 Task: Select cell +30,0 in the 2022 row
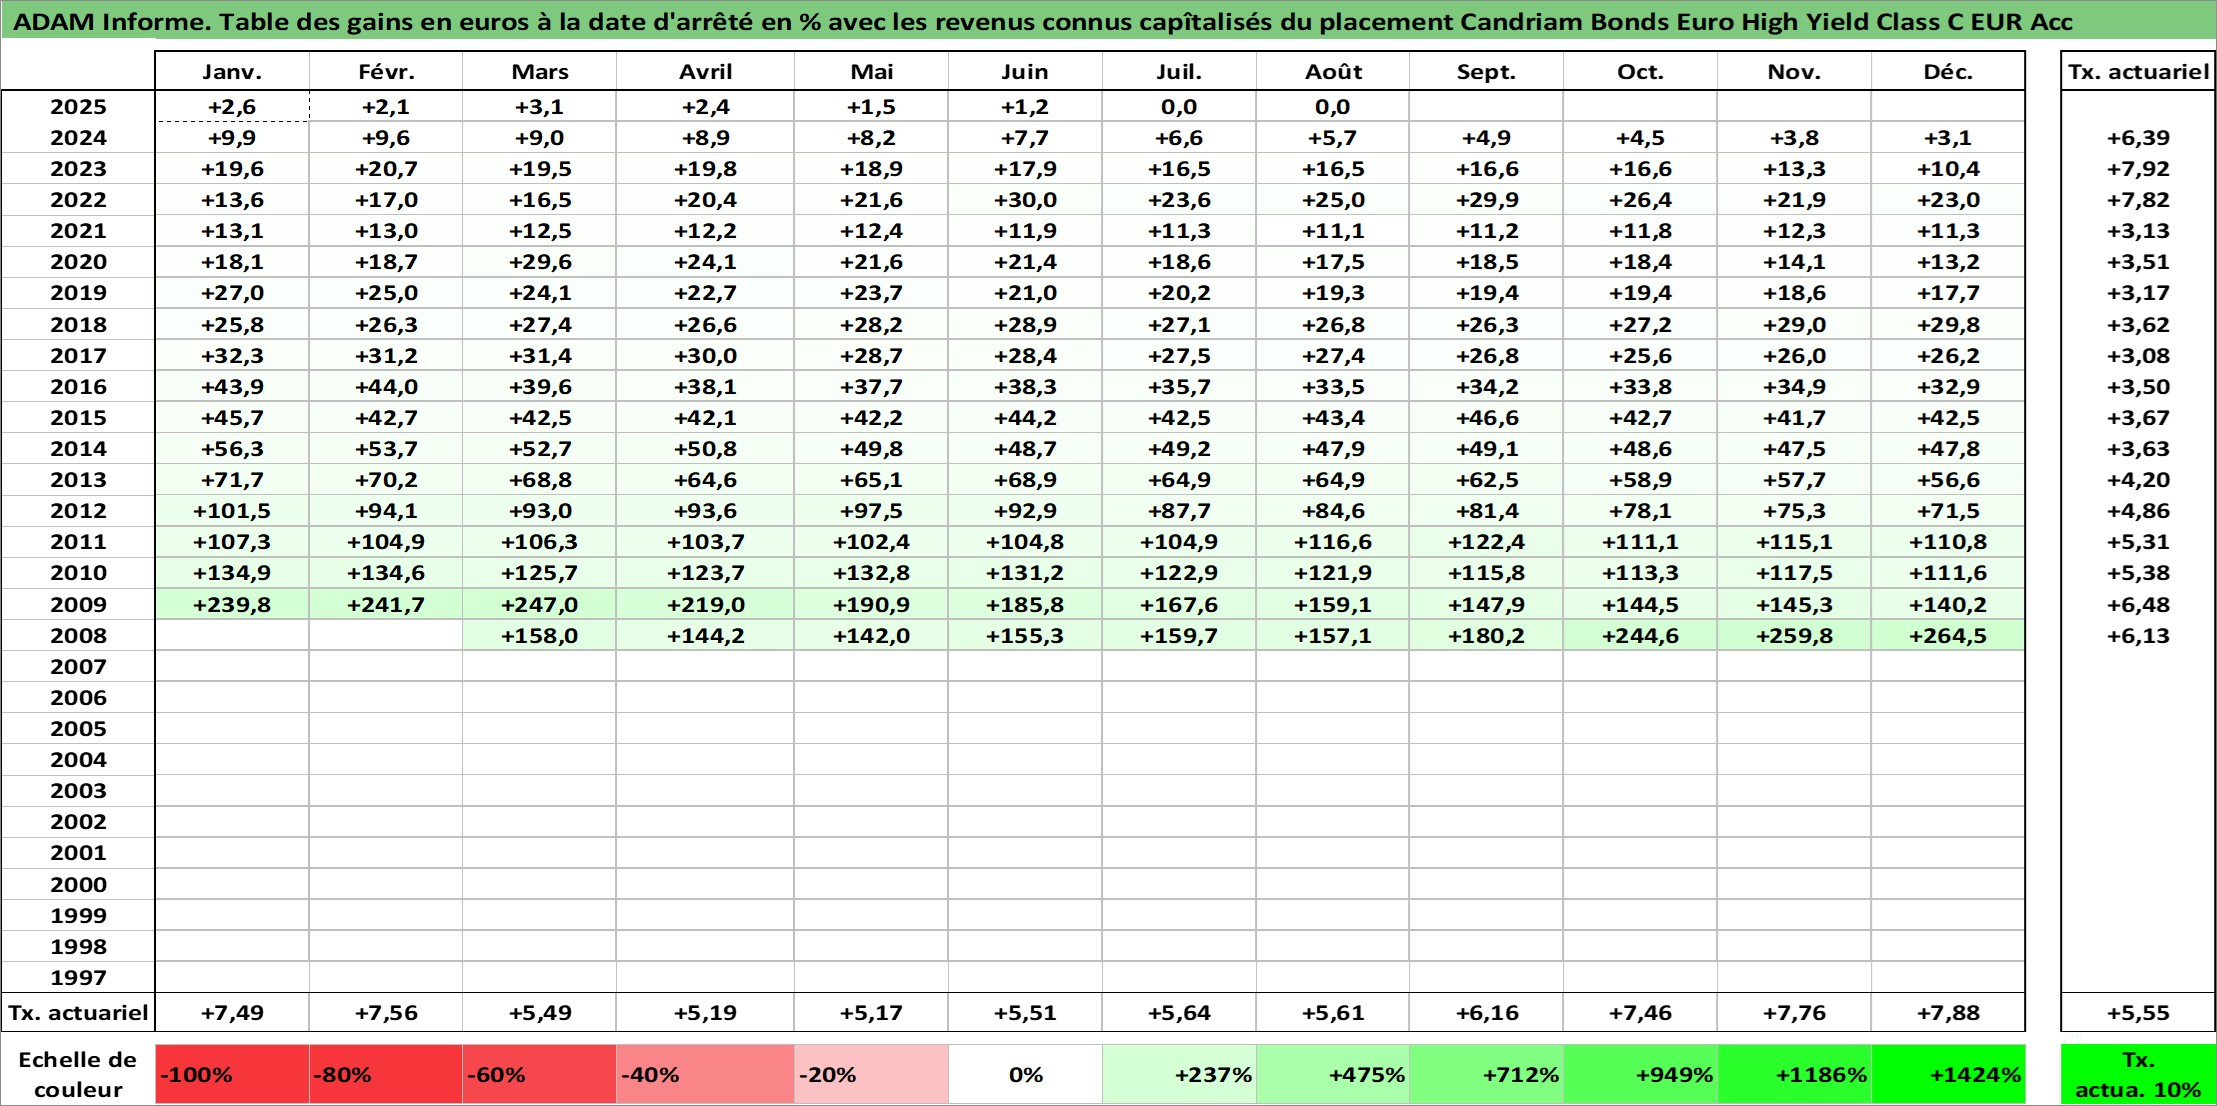[x=1026, y=200]
